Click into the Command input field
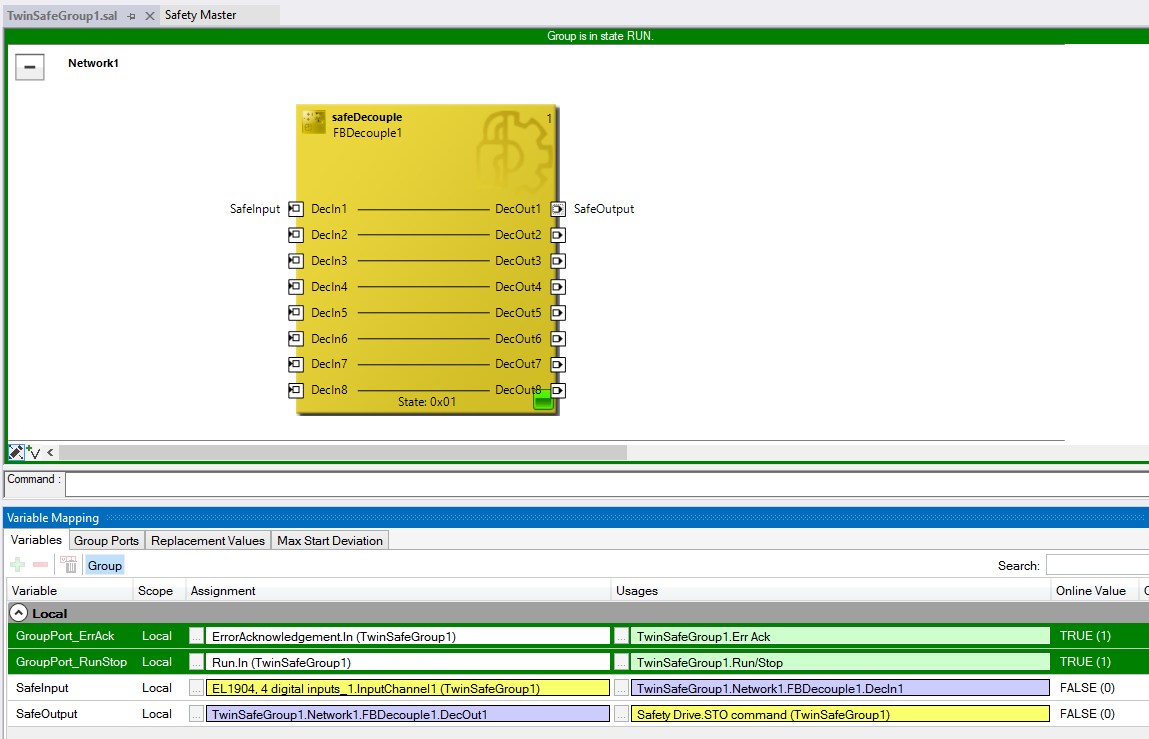 600,483
